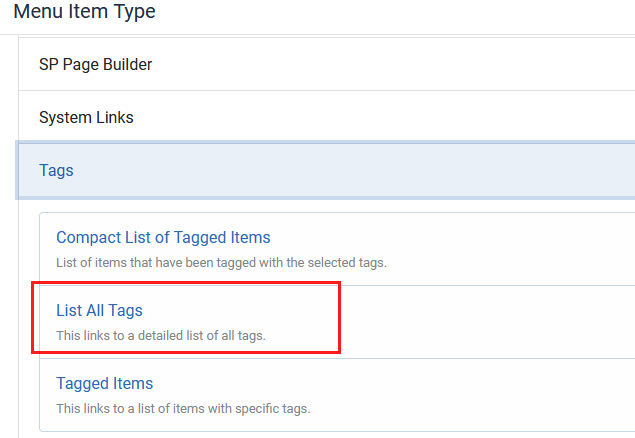635x438 pixels.
Task: Open Compact List of Tagged Items link
Action: (163, 237)
